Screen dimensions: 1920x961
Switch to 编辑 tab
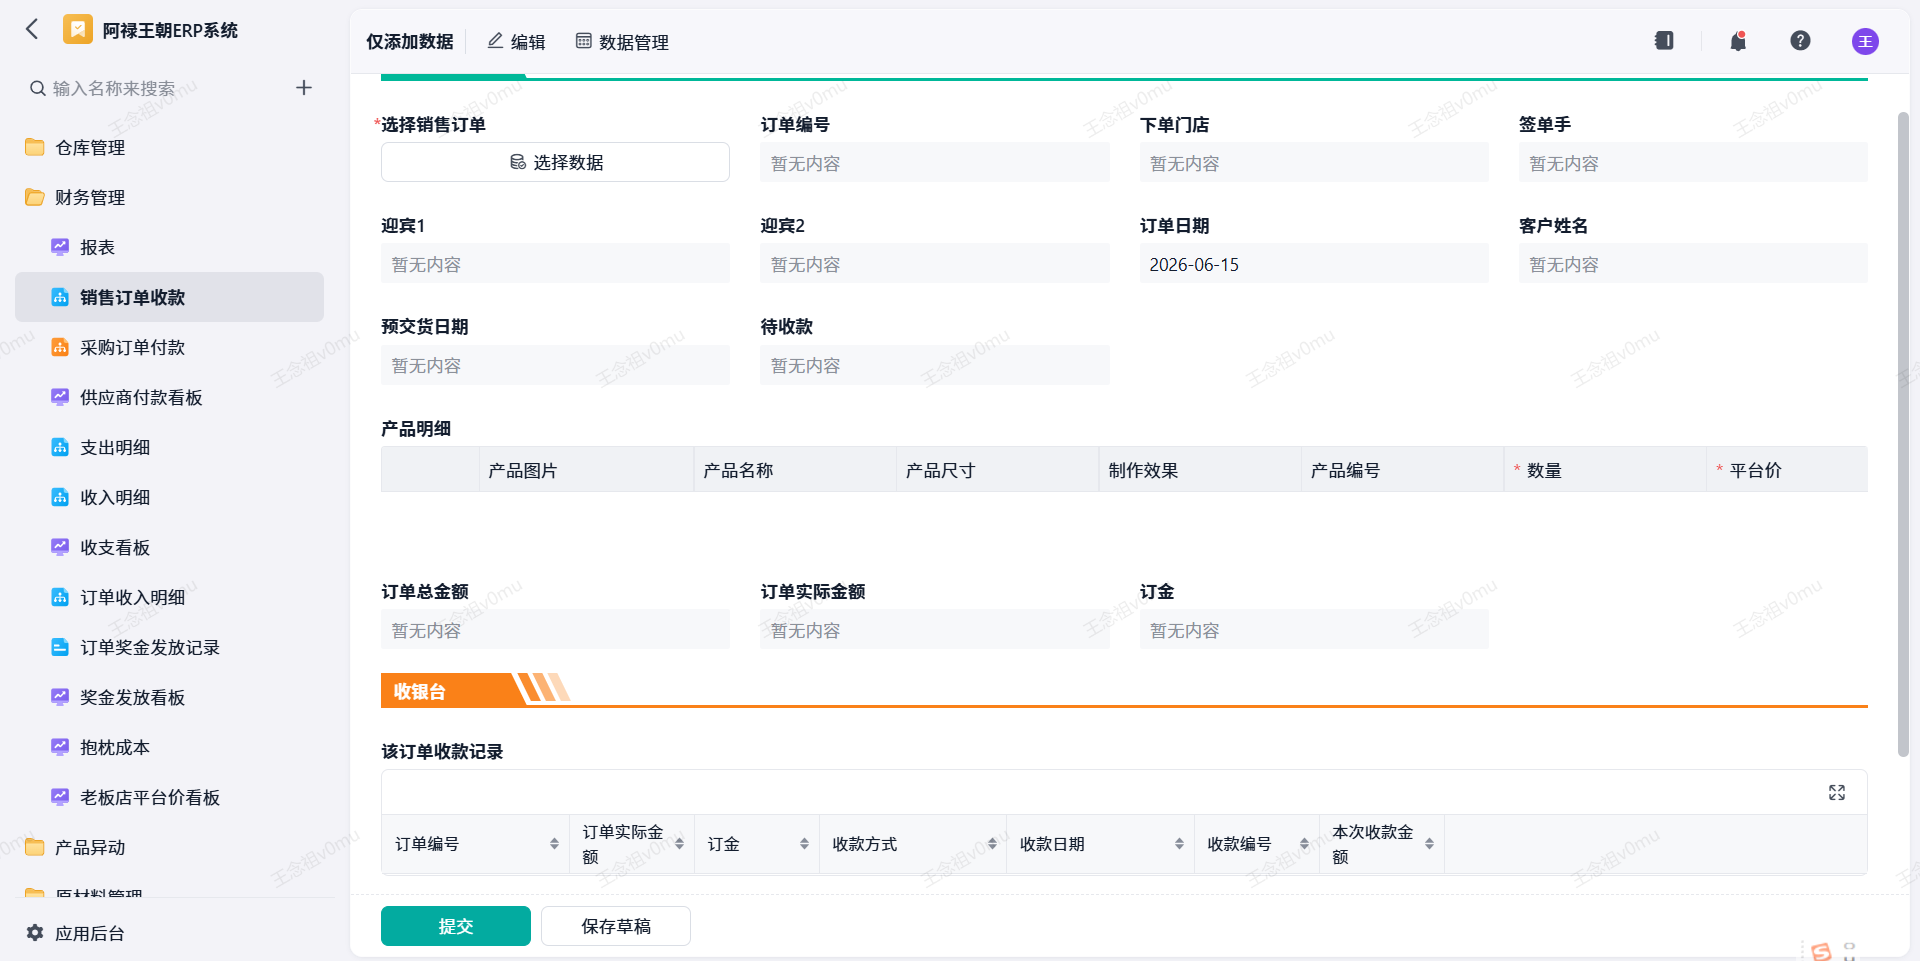click(x=516, y=42)
